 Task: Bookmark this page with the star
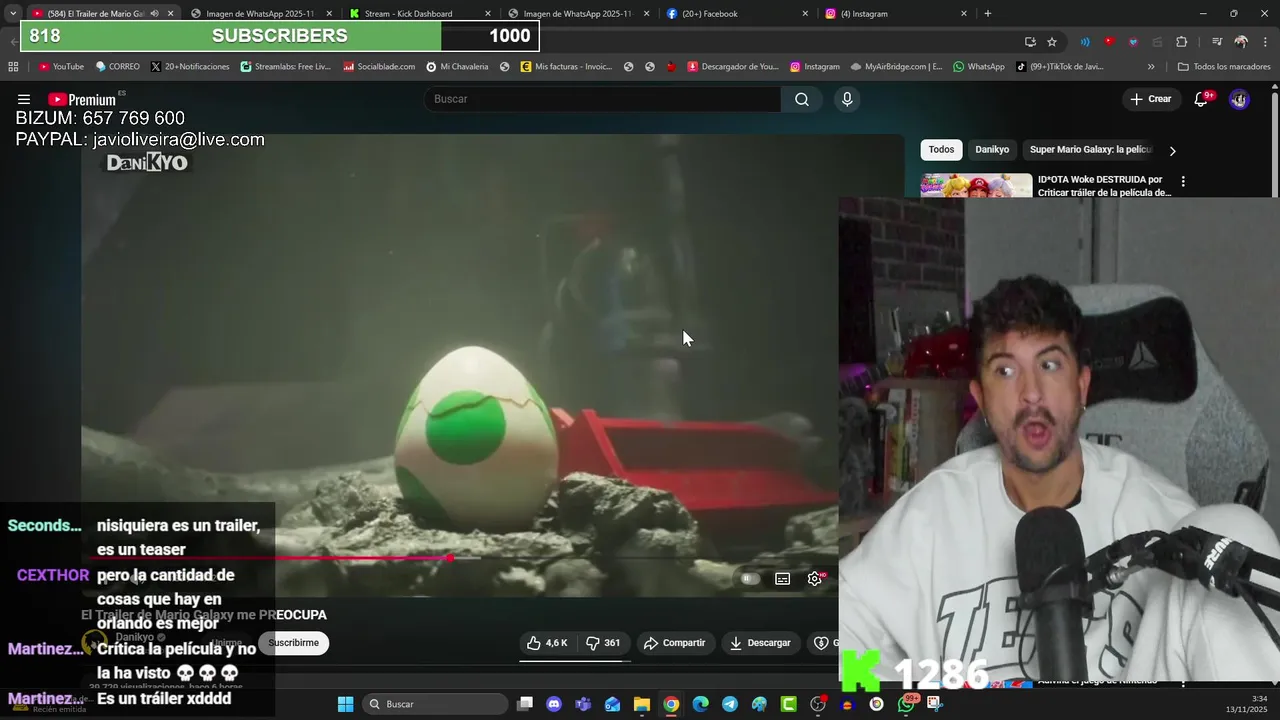1052,41
